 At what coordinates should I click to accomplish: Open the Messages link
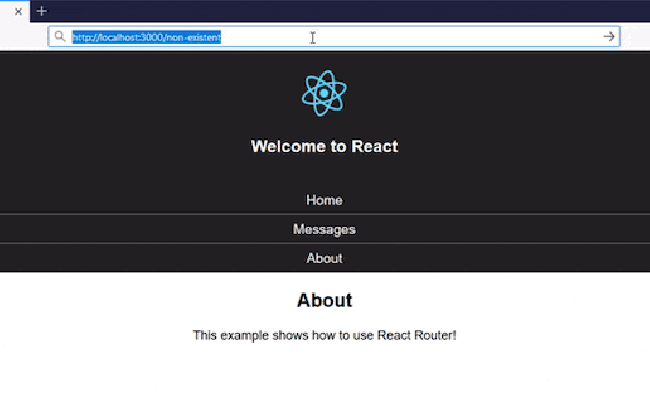pos(324,229)
